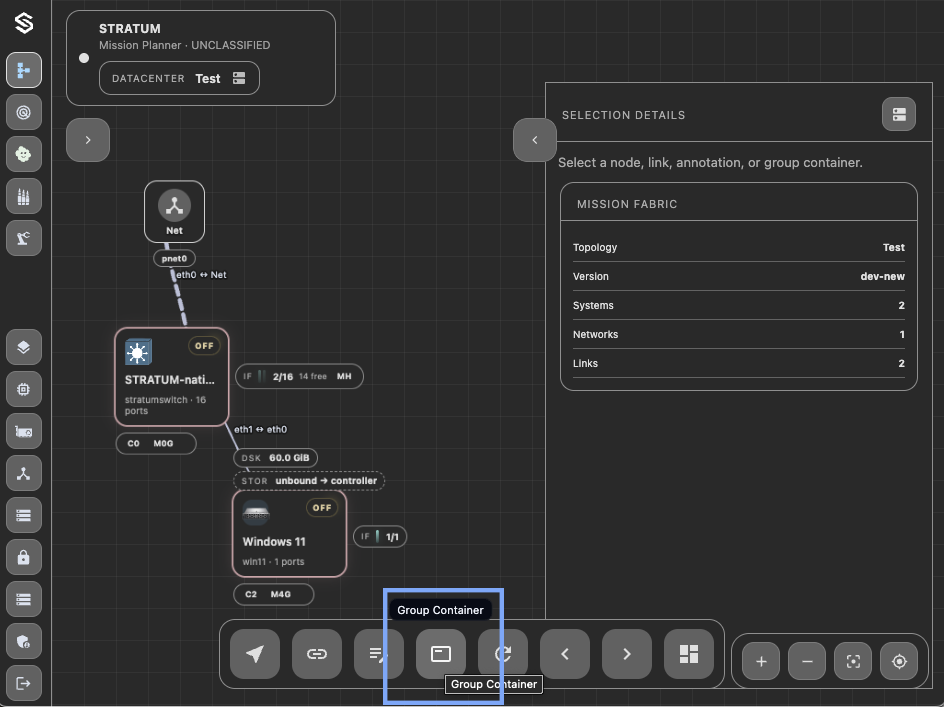Click the Mission Planner UNCLASSIFIED subtitle
Screen dimensions: 944x707
(x=184, y=45)
